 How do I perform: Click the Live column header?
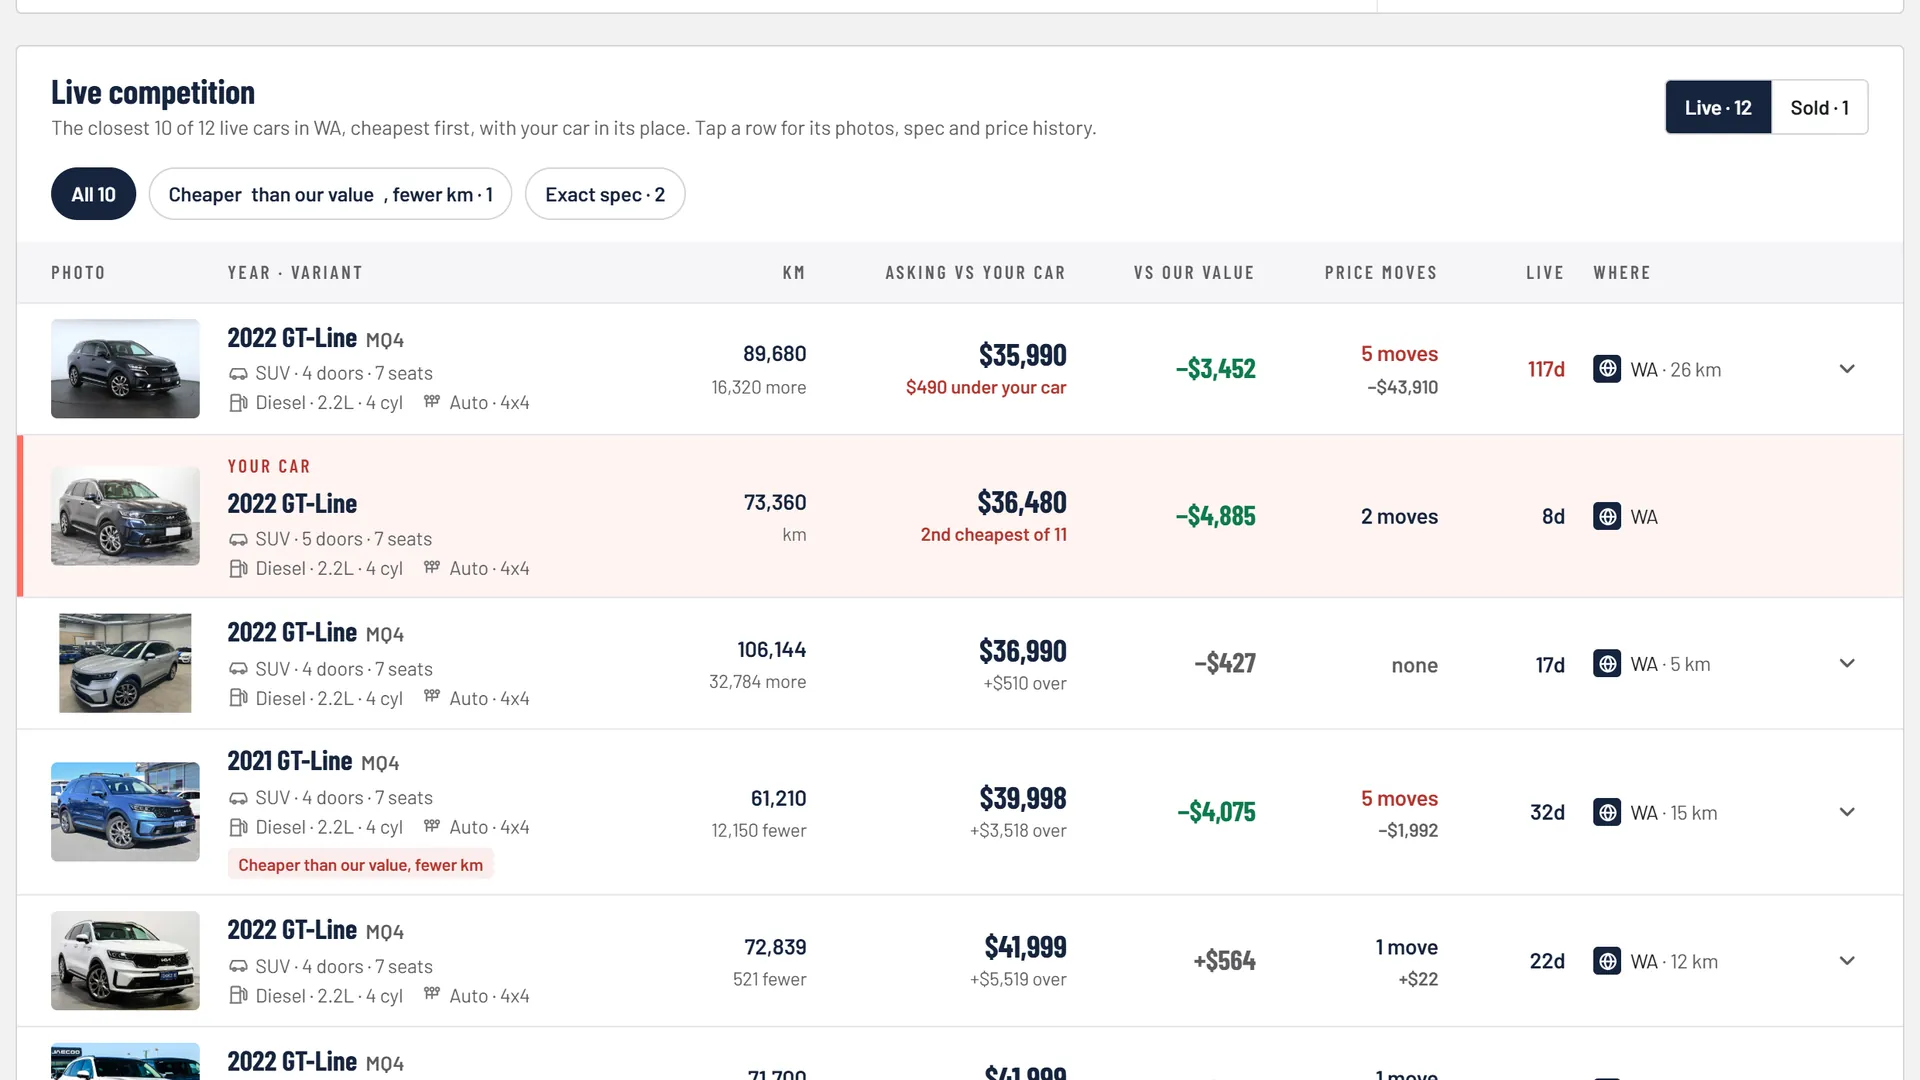click(x=1545, y=273)
